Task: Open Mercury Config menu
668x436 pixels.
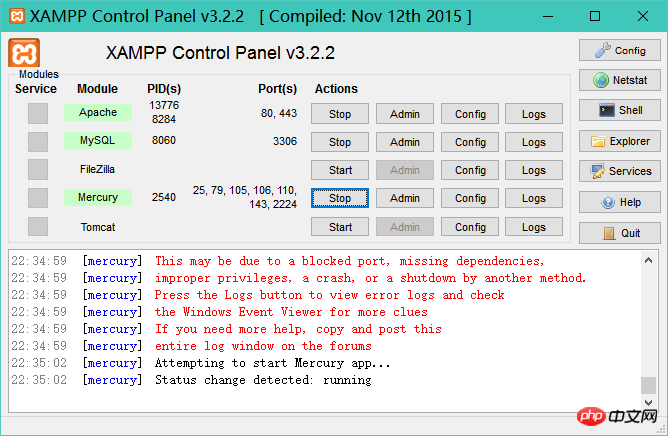Action: 470,198
